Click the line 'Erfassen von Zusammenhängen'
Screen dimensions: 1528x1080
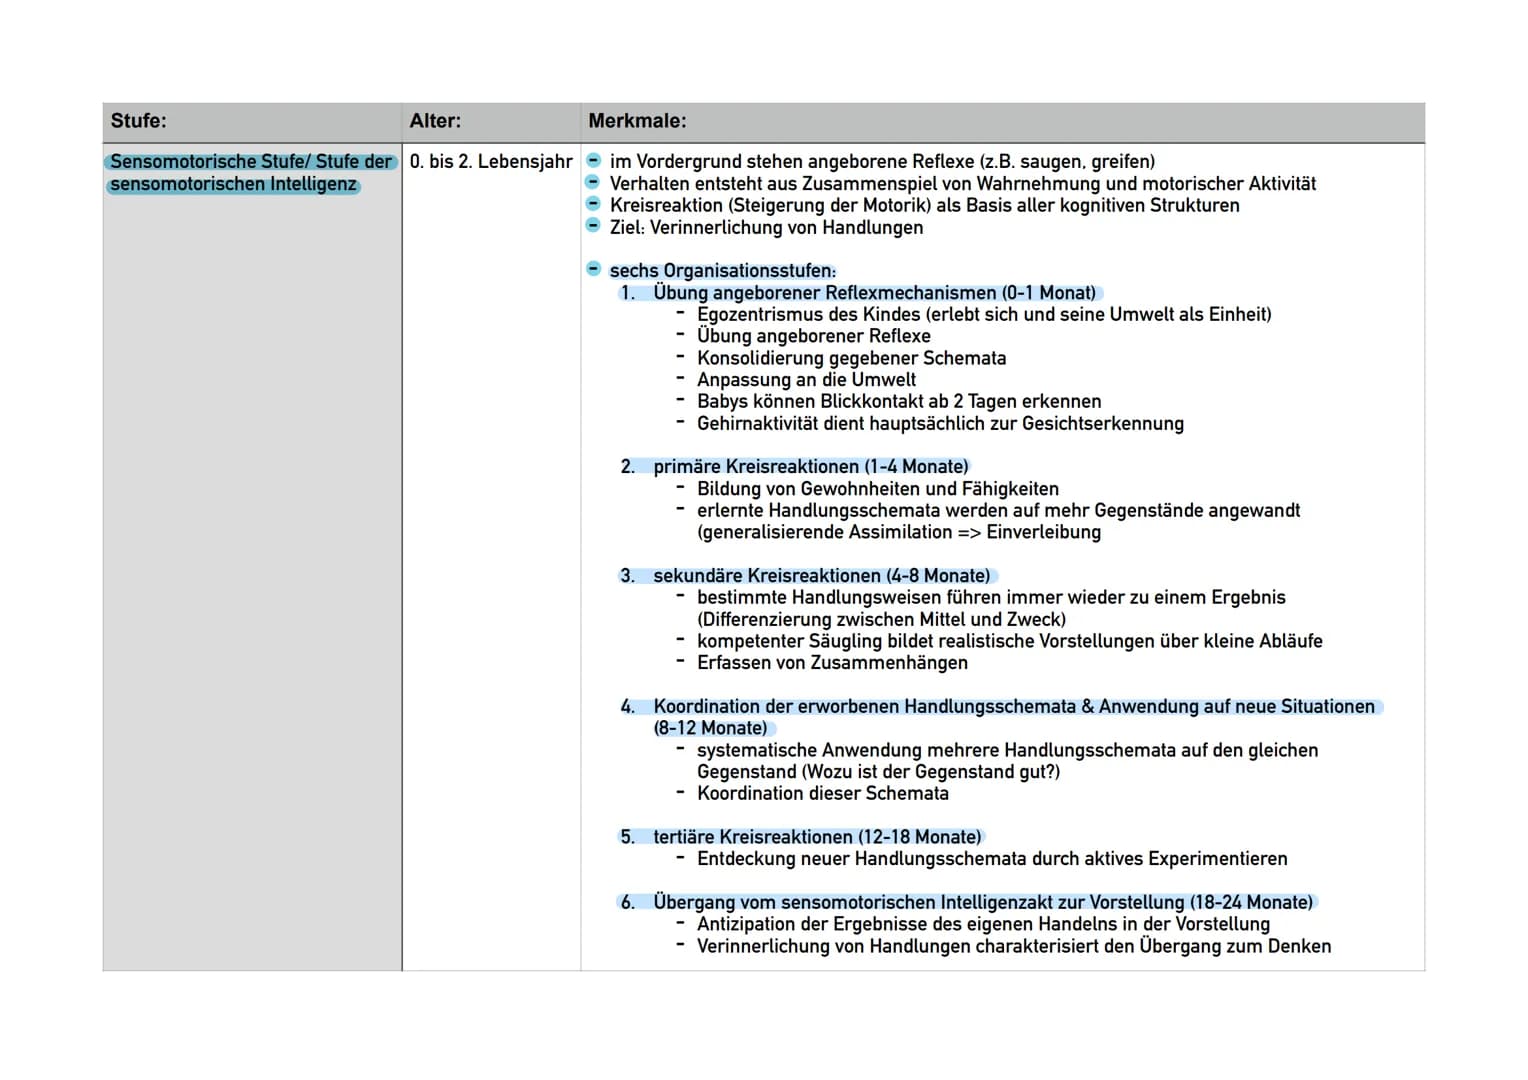tap(832, 662)
